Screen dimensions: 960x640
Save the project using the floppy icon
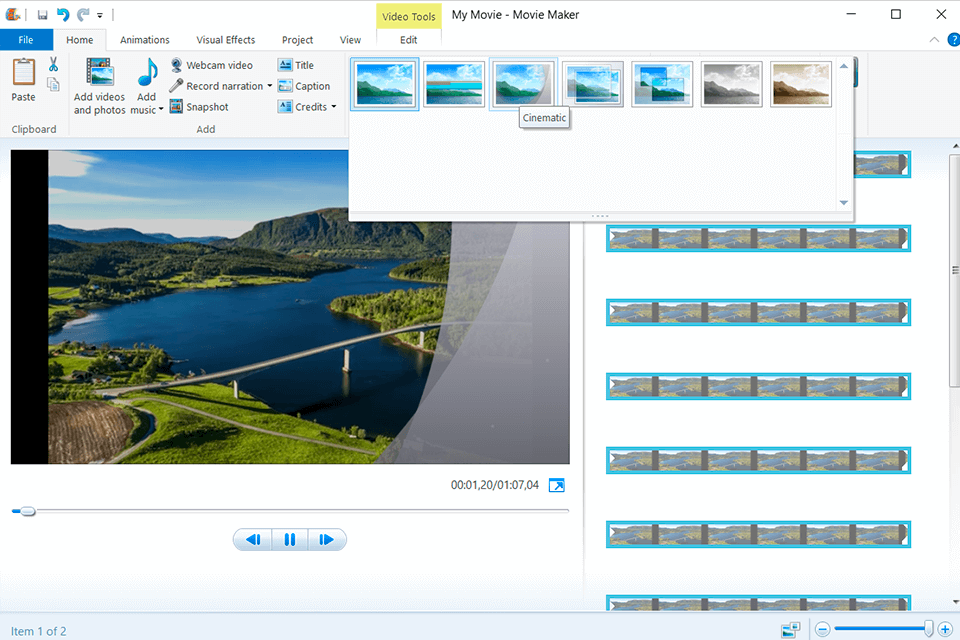(x=43, y=15)
